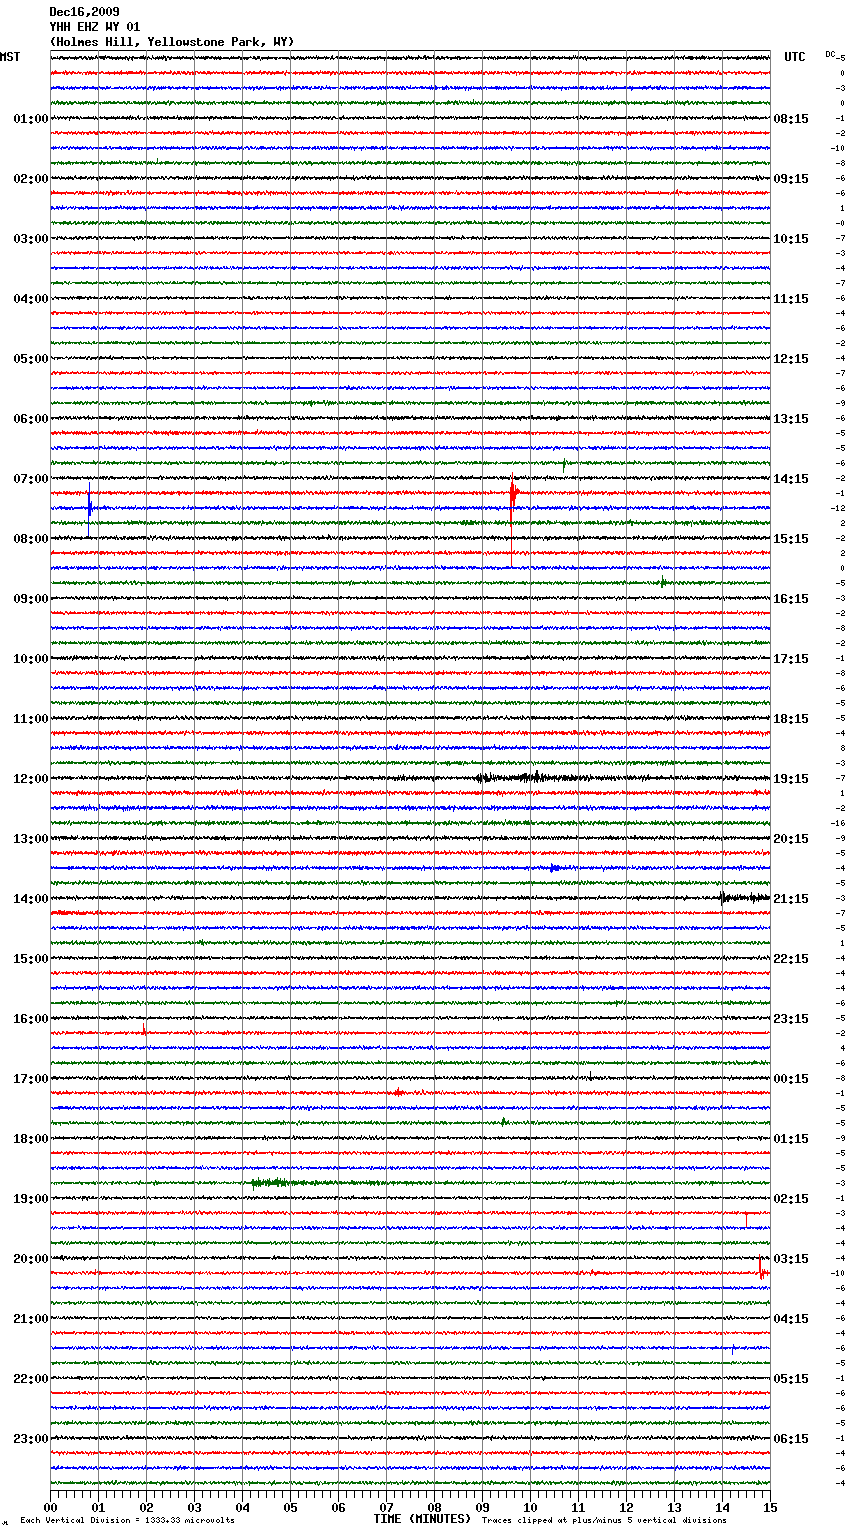Click the DC offset column header
The image size is (850, 1534).
(x=830, y=54)
